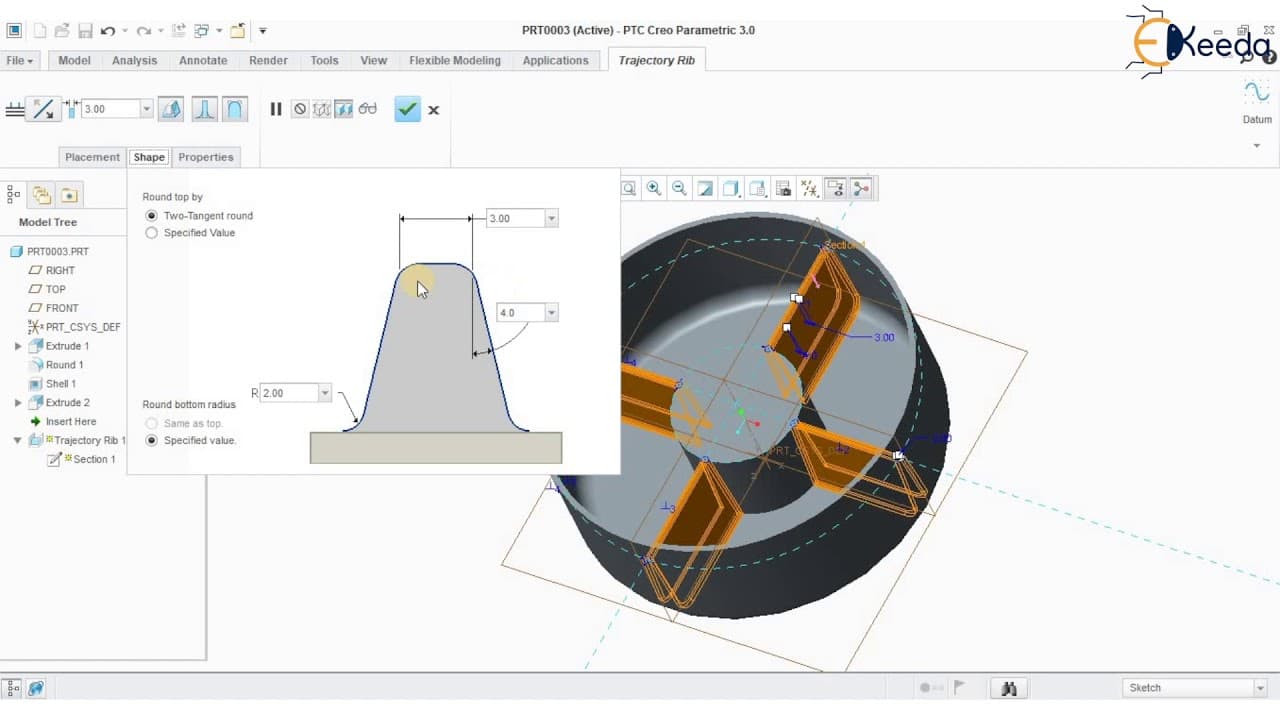Open the Undo history dropdown arrow
This screenshot has width=1280, height=720.
124,31
